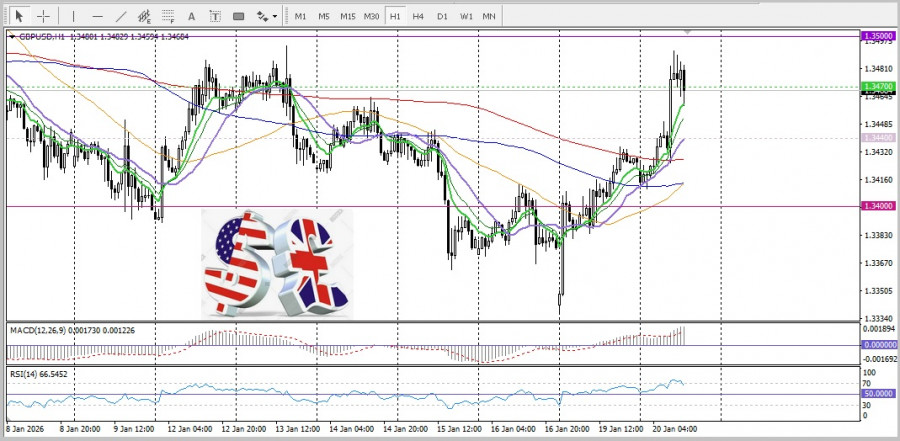
Task: Click the RSI 50.0000 level label
Action: [879, 393]
